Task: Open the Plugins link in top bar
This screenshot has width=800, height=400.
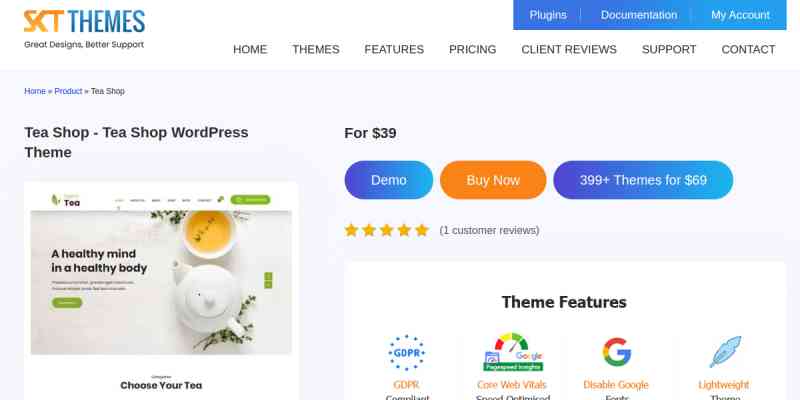Action: tap(548, 15)
